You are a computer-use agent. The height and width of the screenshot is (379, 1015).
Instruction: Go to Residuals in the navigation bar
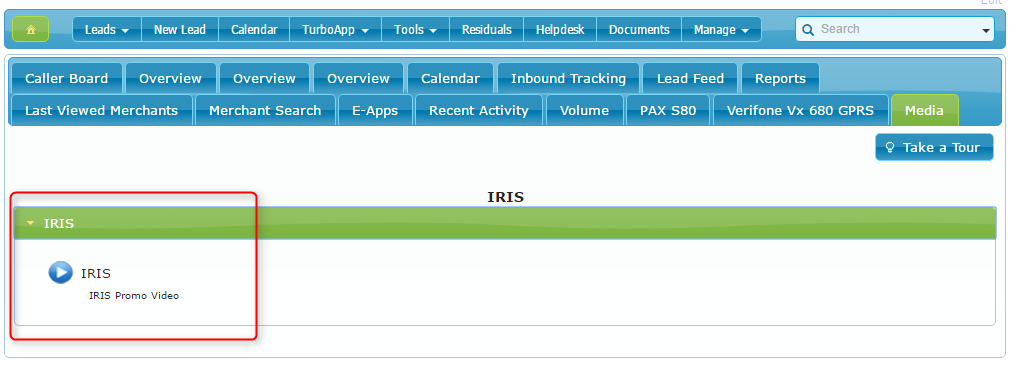coord(487,30)
